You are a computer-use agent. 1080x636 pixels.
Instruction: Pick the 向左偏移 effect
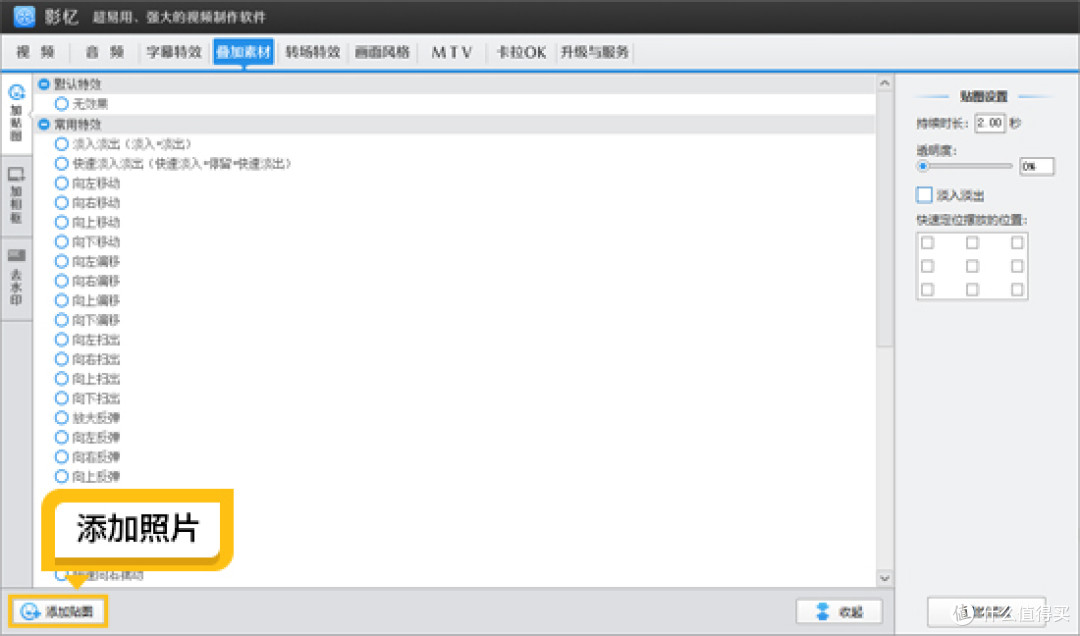pos(61,261)
